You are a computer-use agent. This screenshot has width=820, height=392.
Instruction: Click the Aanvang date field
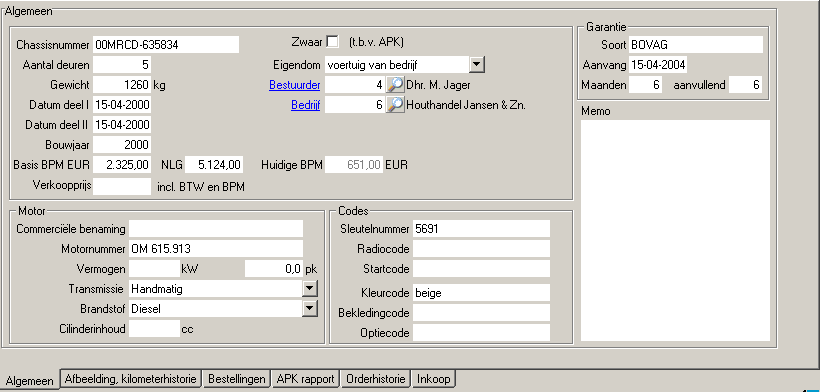tap(658, 65)
